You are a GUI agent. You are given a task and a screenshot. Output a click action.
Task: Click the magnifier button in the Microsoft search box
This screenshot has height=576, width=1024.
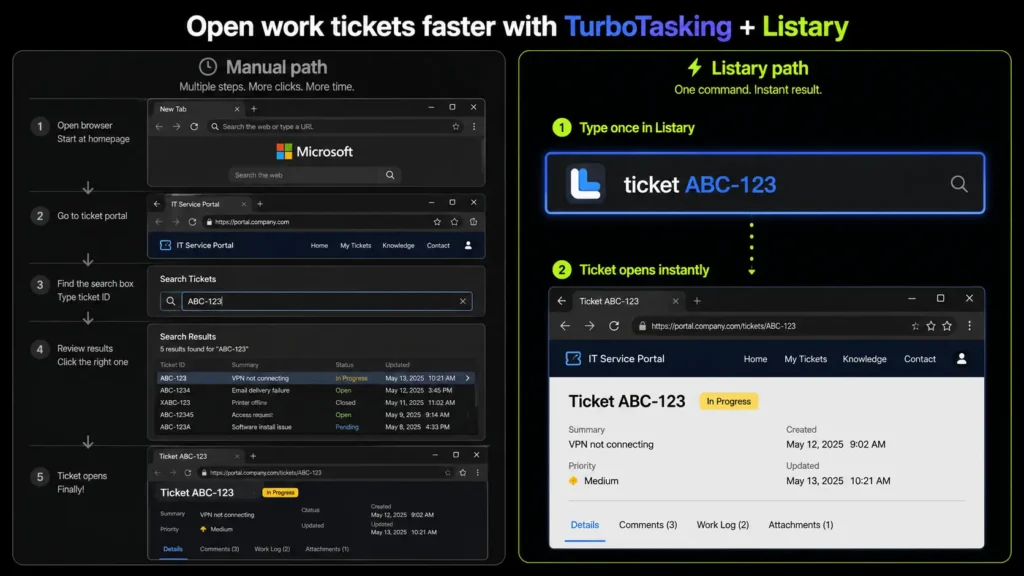tap(390, 175)
